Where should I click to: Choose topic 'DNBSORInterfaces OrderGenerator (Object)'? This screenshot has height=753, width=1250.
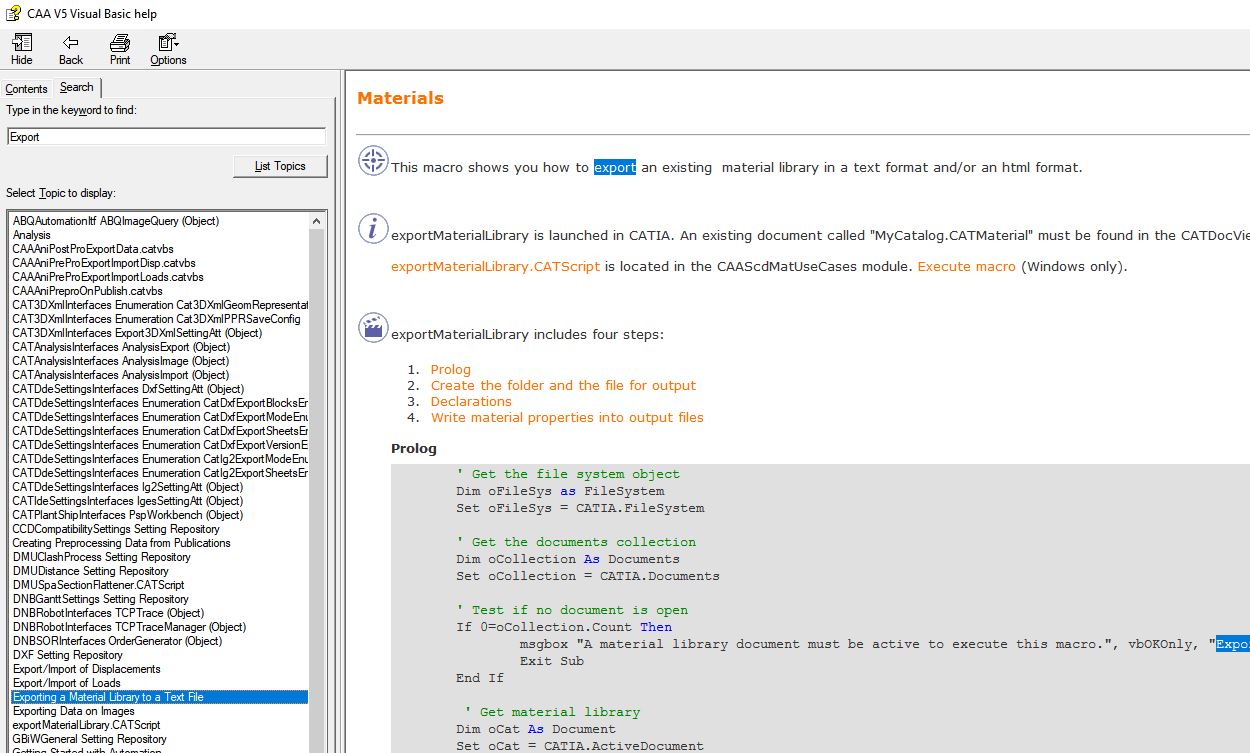tap(117, 641)
